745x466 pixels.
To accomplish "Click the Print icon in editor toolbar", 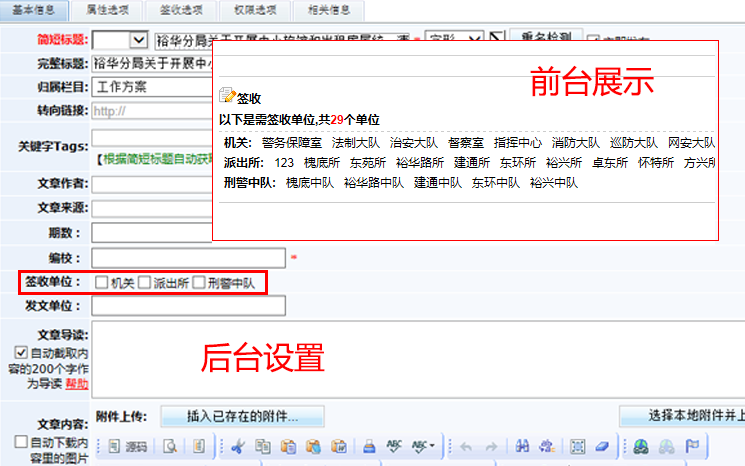I will [369, 446].
